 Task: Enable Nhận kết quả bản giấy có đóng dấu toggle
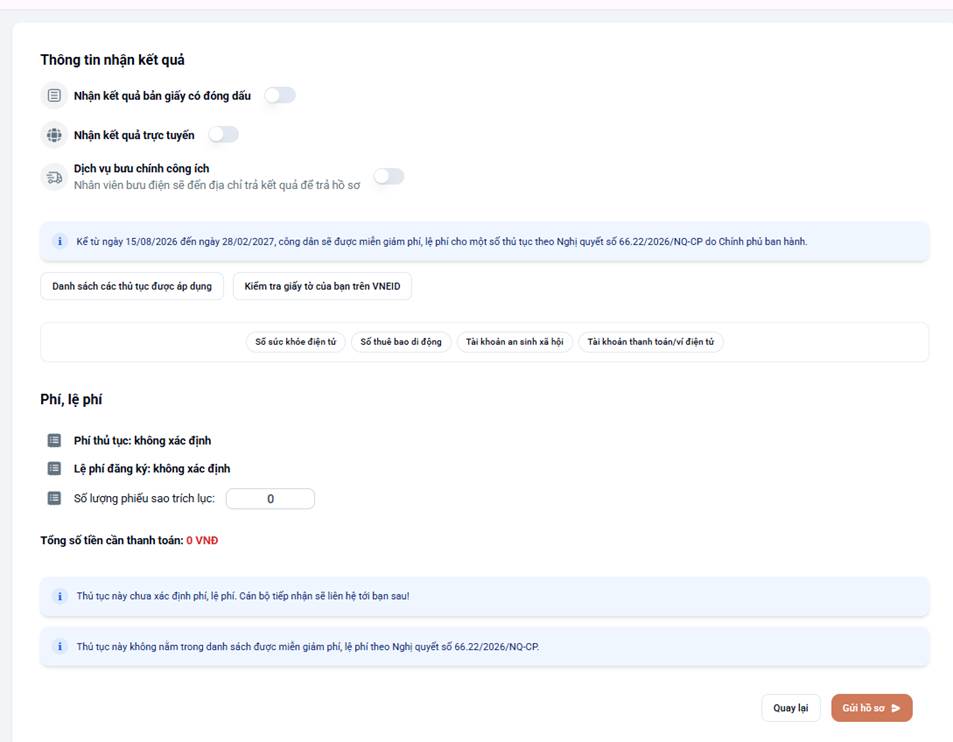pos(280,95)
